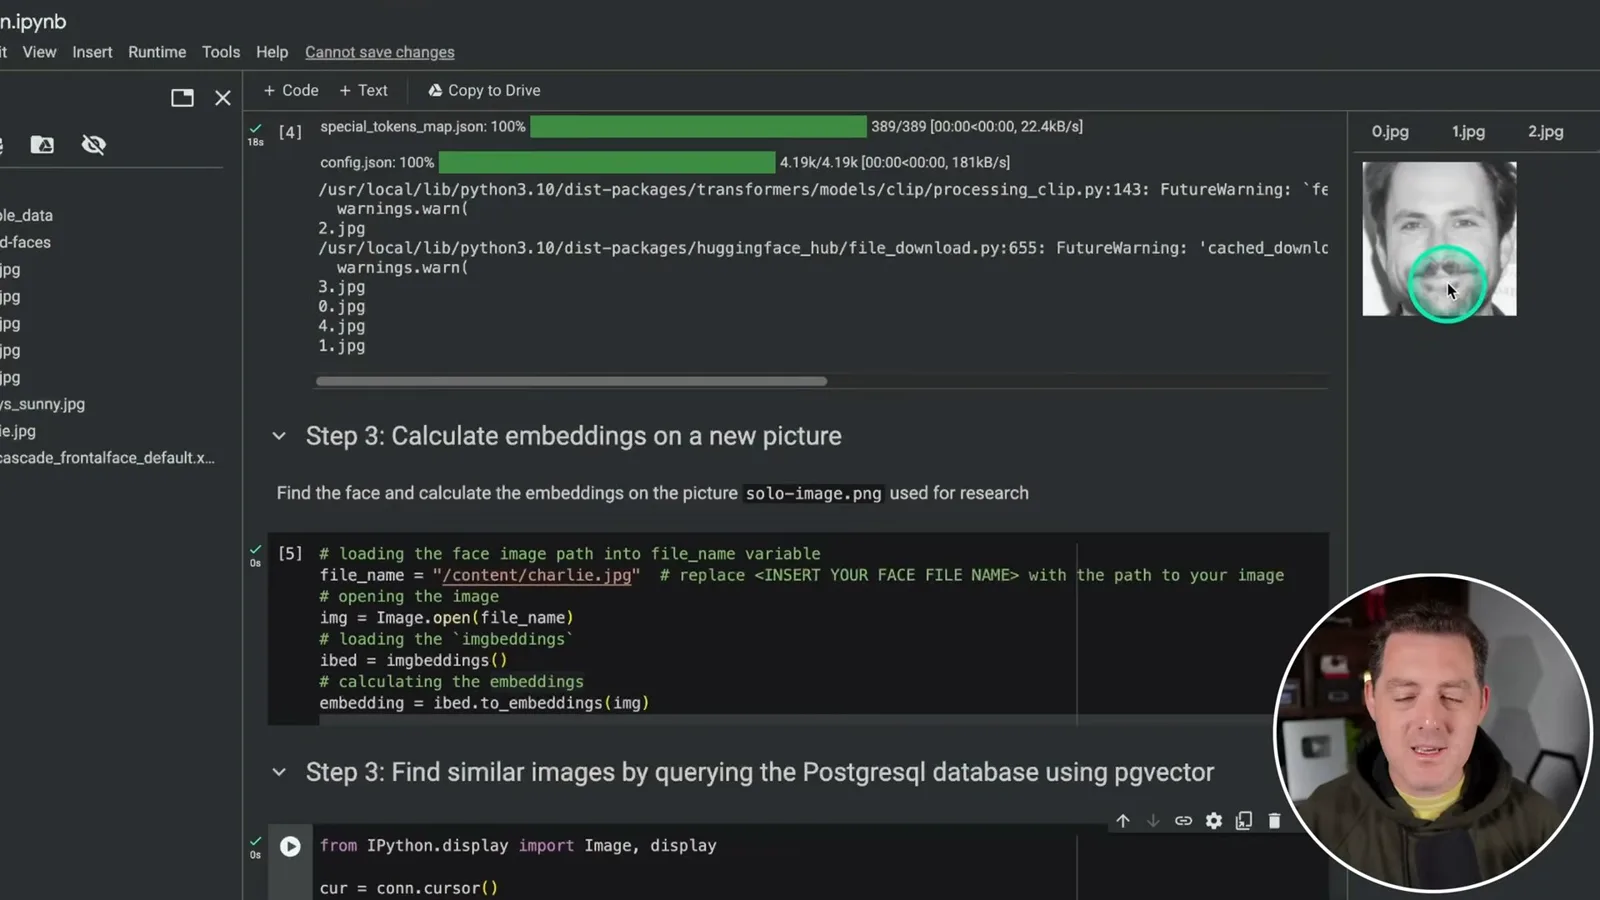Open the View menu
1600x900 pixels.
click(x=39, y=52)
